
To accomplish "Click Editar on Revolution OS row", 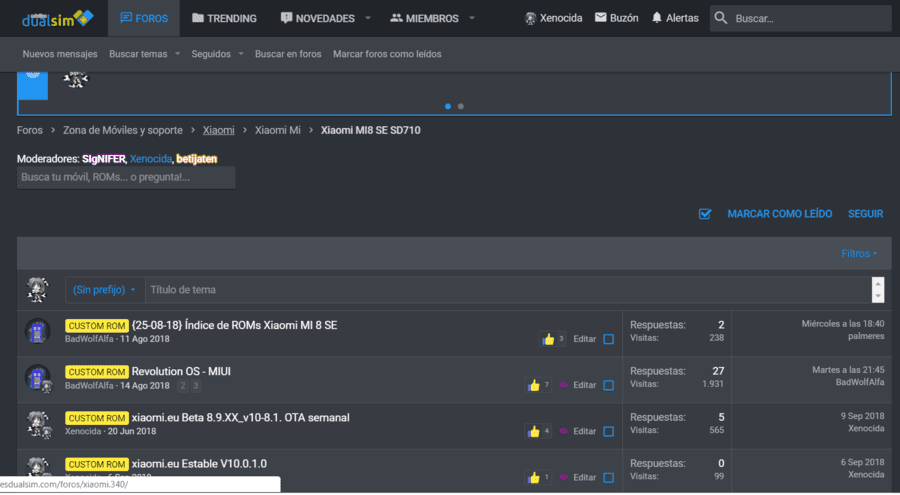I will 584,385.
